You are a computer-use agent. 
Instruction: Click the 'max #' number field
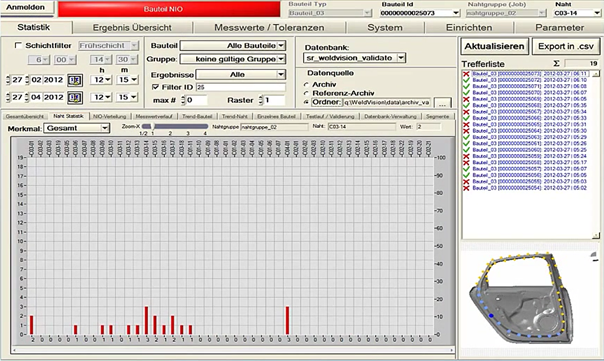pos(196,100)
